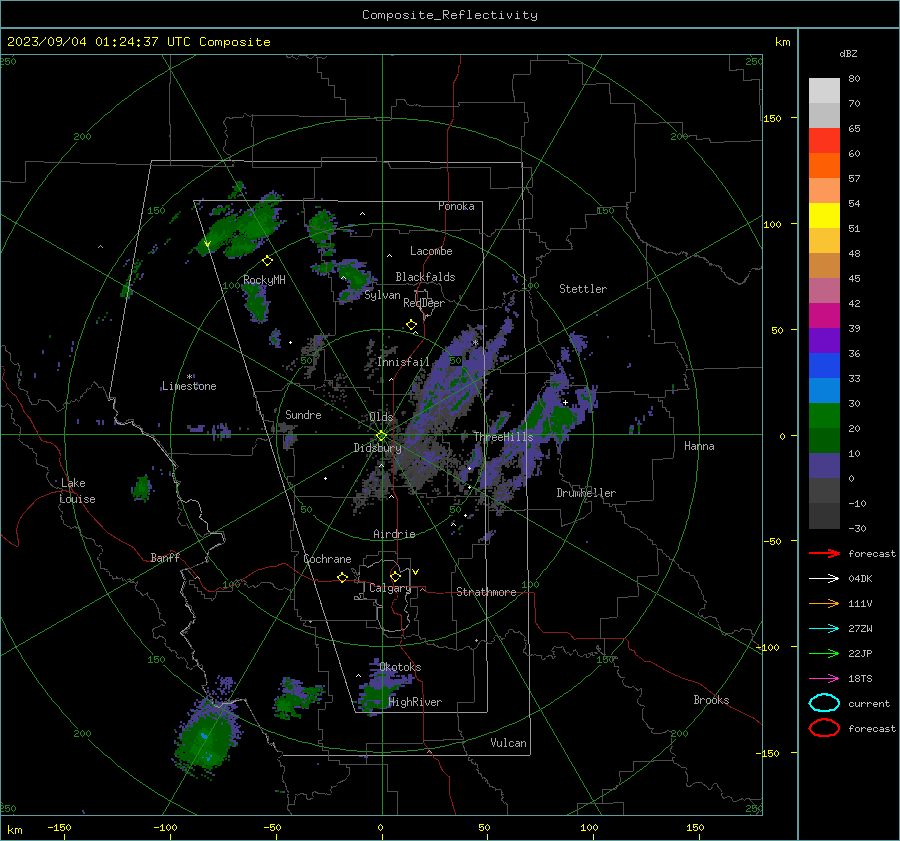Viewport: 900px width, 841px height.
Task: Click the yellow diamond marker above RockyMH
Action: (x=267, y=261)
